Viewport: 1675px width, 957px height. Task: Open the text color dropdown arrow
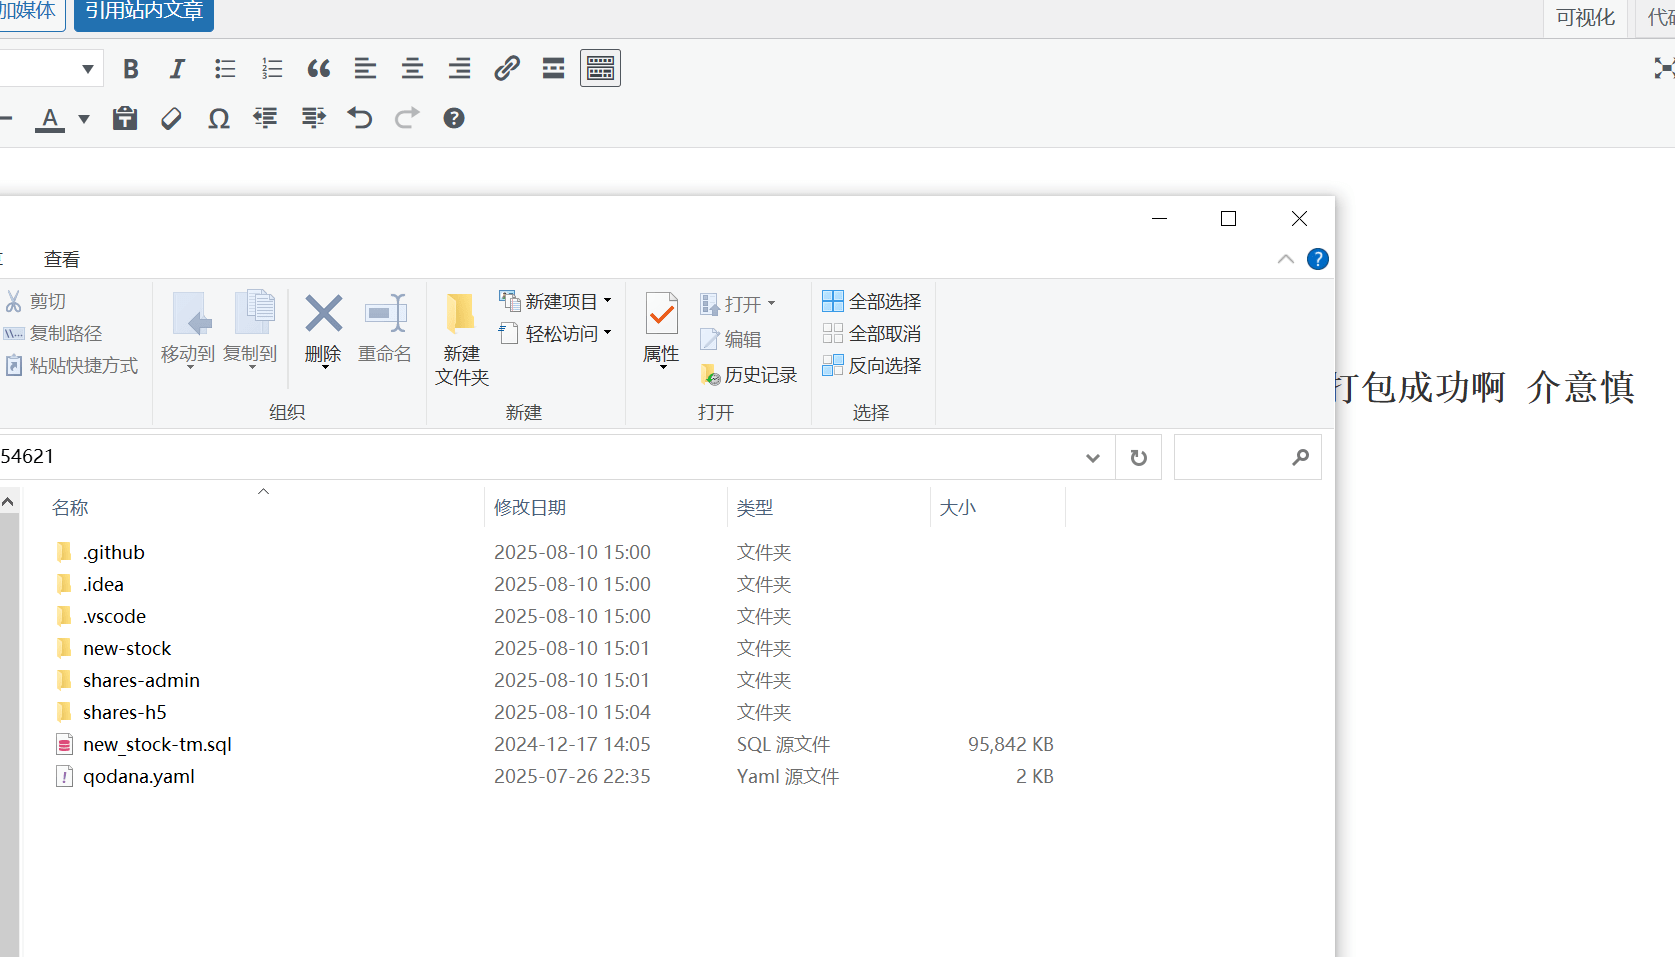[83, 118]
